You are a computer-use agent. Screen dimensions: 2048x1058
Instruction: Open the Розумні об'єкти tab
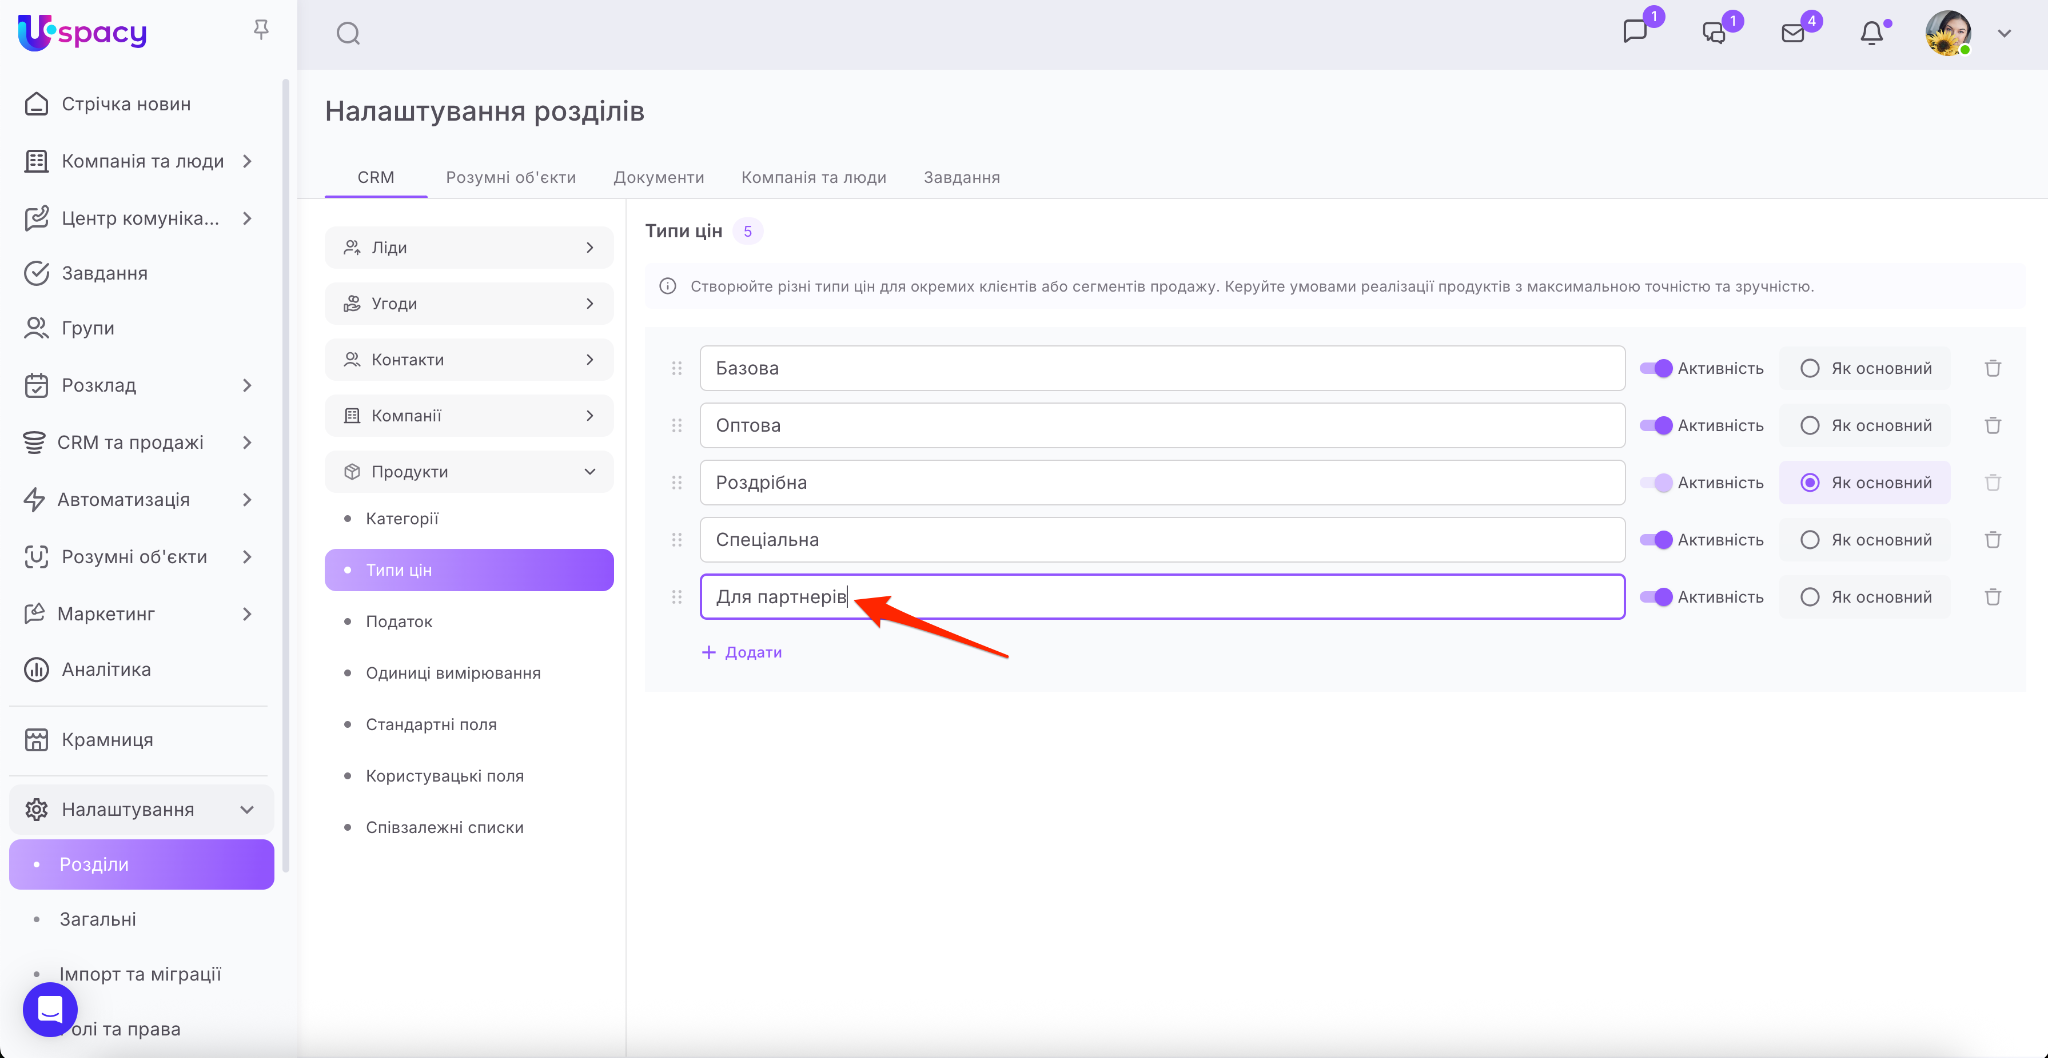(510, 177)
